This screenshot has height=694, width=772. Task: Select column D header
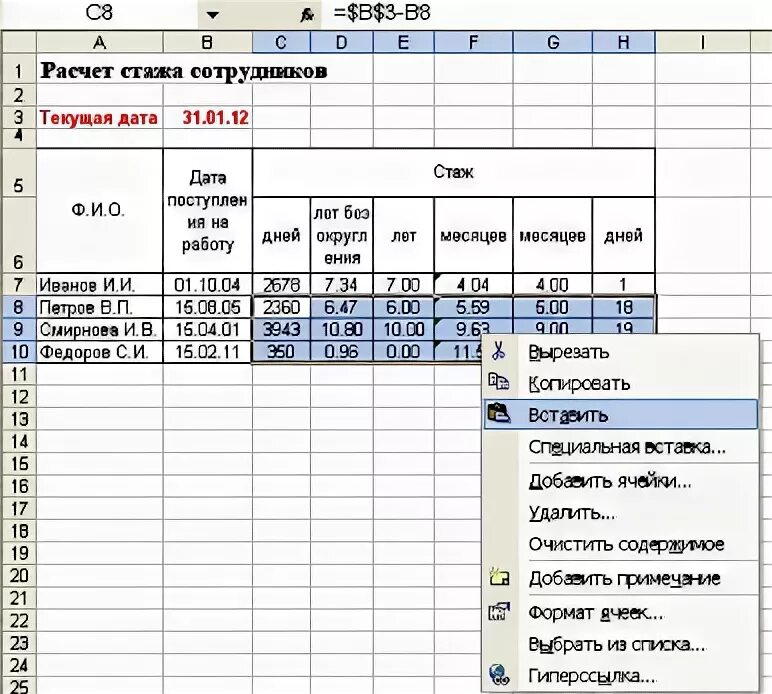[x=342, y=42]
